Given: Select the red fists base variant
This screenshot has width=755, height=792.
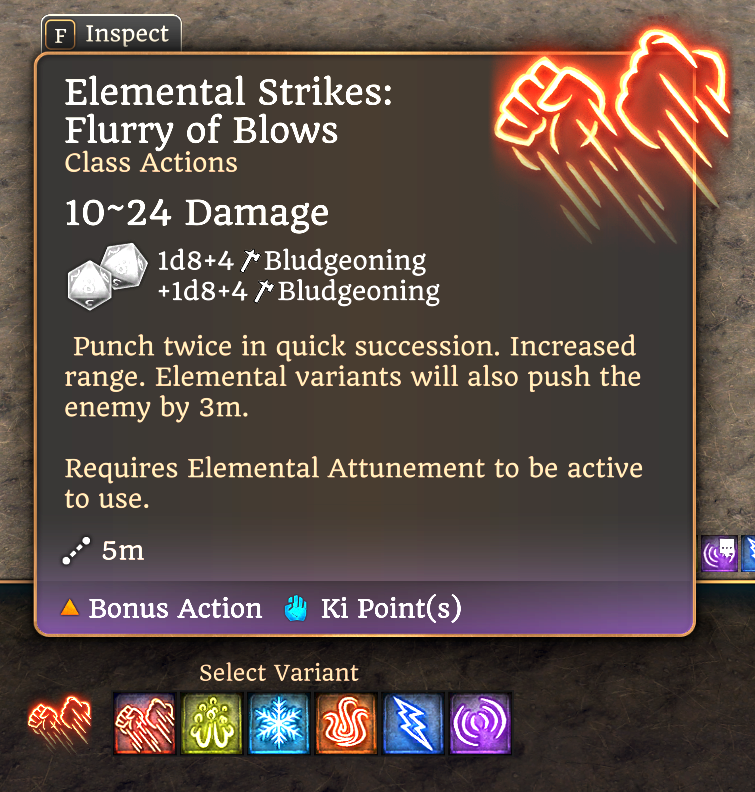Looking at the screenshot, I should tap(144, 723).
